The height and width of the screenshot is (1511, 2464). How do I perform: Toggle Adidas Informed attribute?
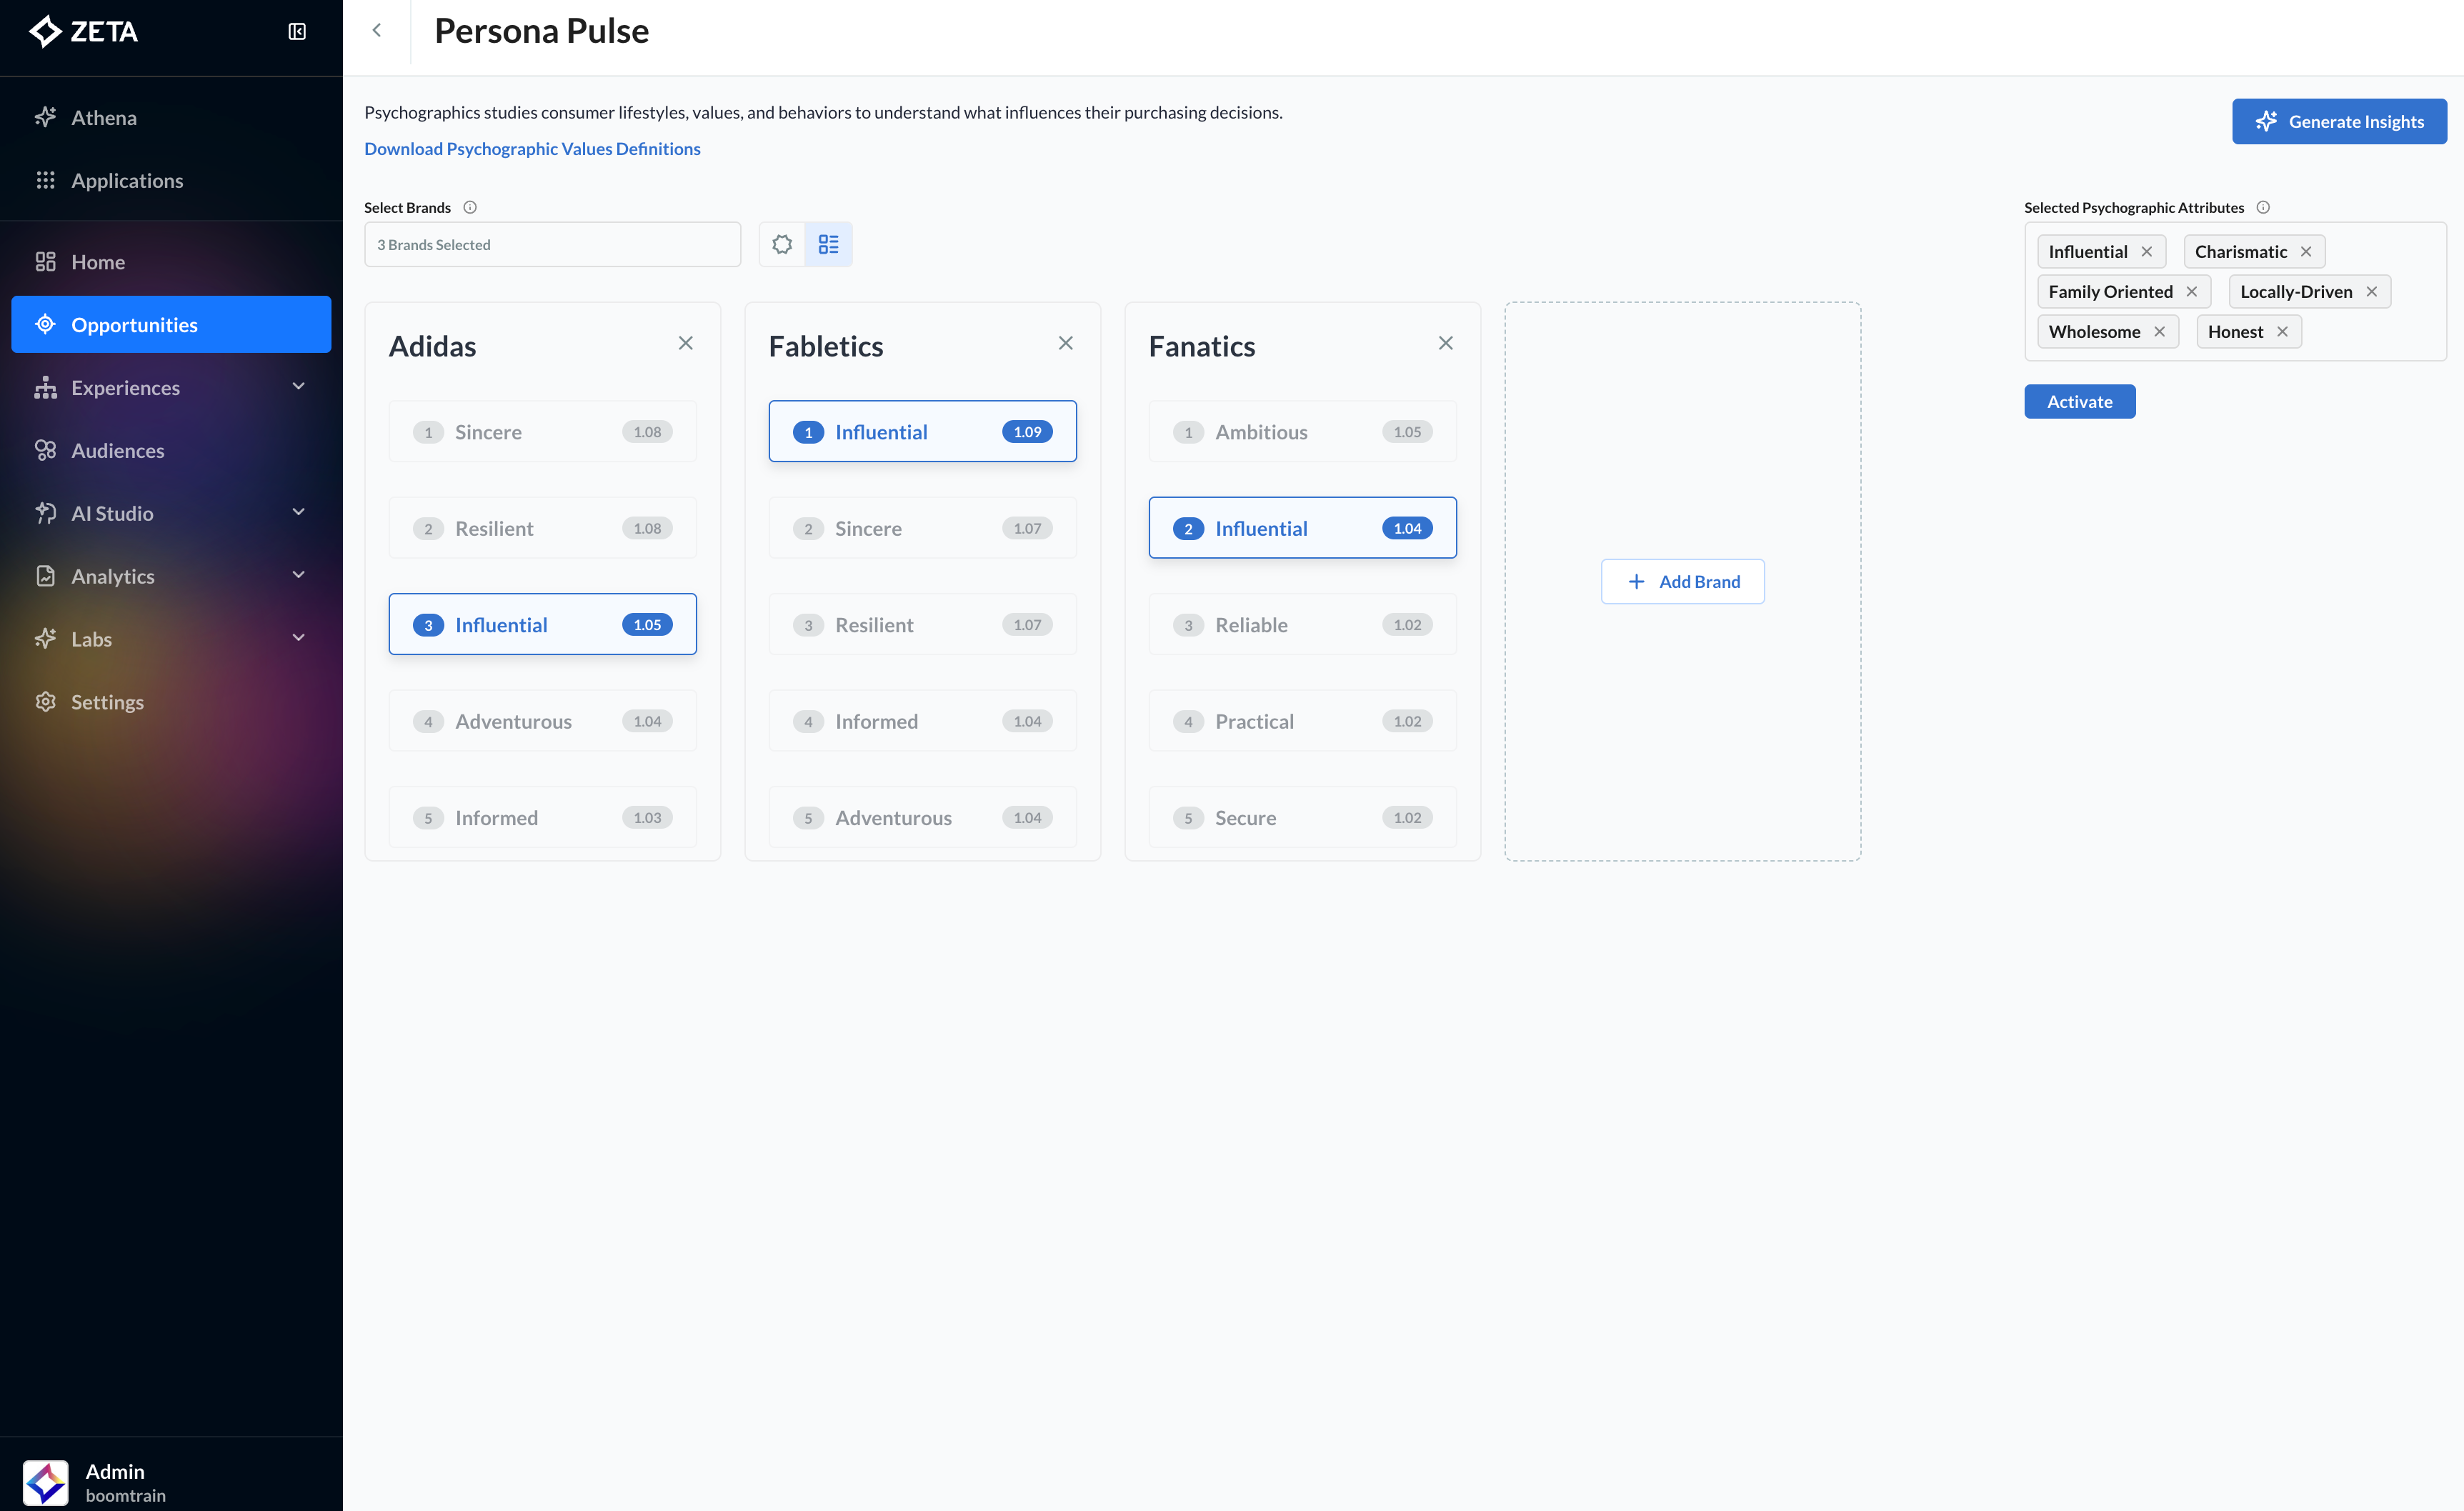pos(543,817)
